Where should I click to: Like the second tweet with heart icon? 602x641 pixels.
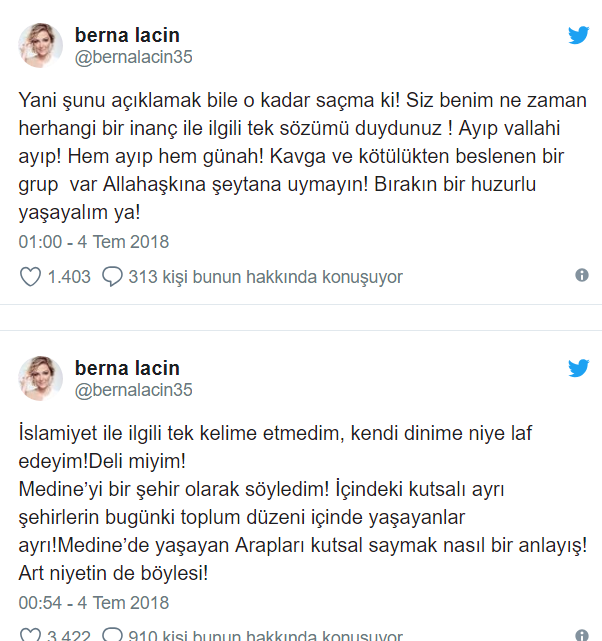(30, 634)
